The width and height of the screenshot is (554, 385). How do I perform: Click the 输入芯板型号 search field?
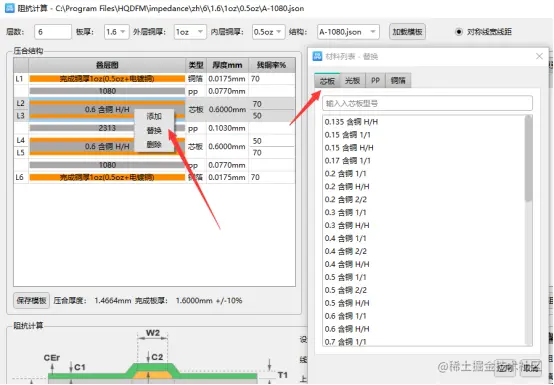click(x=427, y=103)
